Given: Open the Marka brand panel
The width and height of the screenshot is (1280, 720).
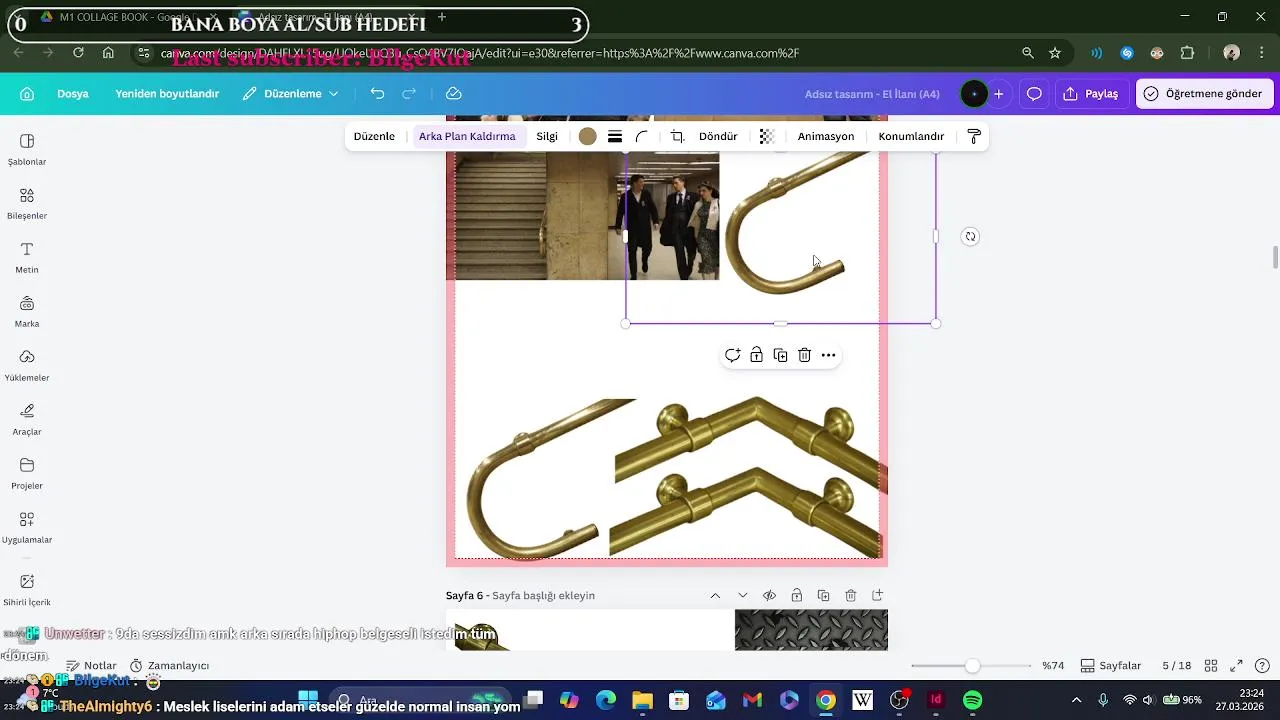Looking at the screenshot, I should pyautogui.click(x=27, y=311).
